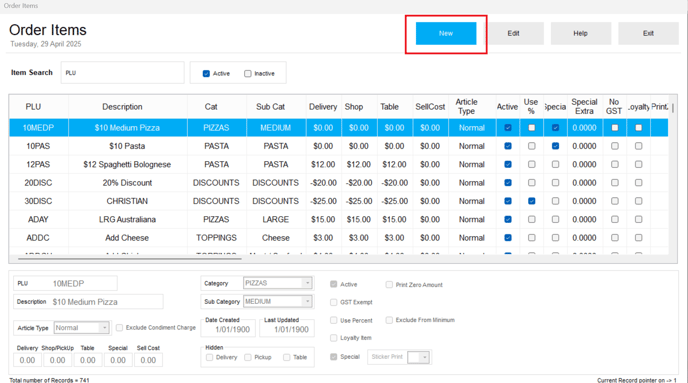
Task: Toggle the Active filter checkbox
Action: click(206, 74)
